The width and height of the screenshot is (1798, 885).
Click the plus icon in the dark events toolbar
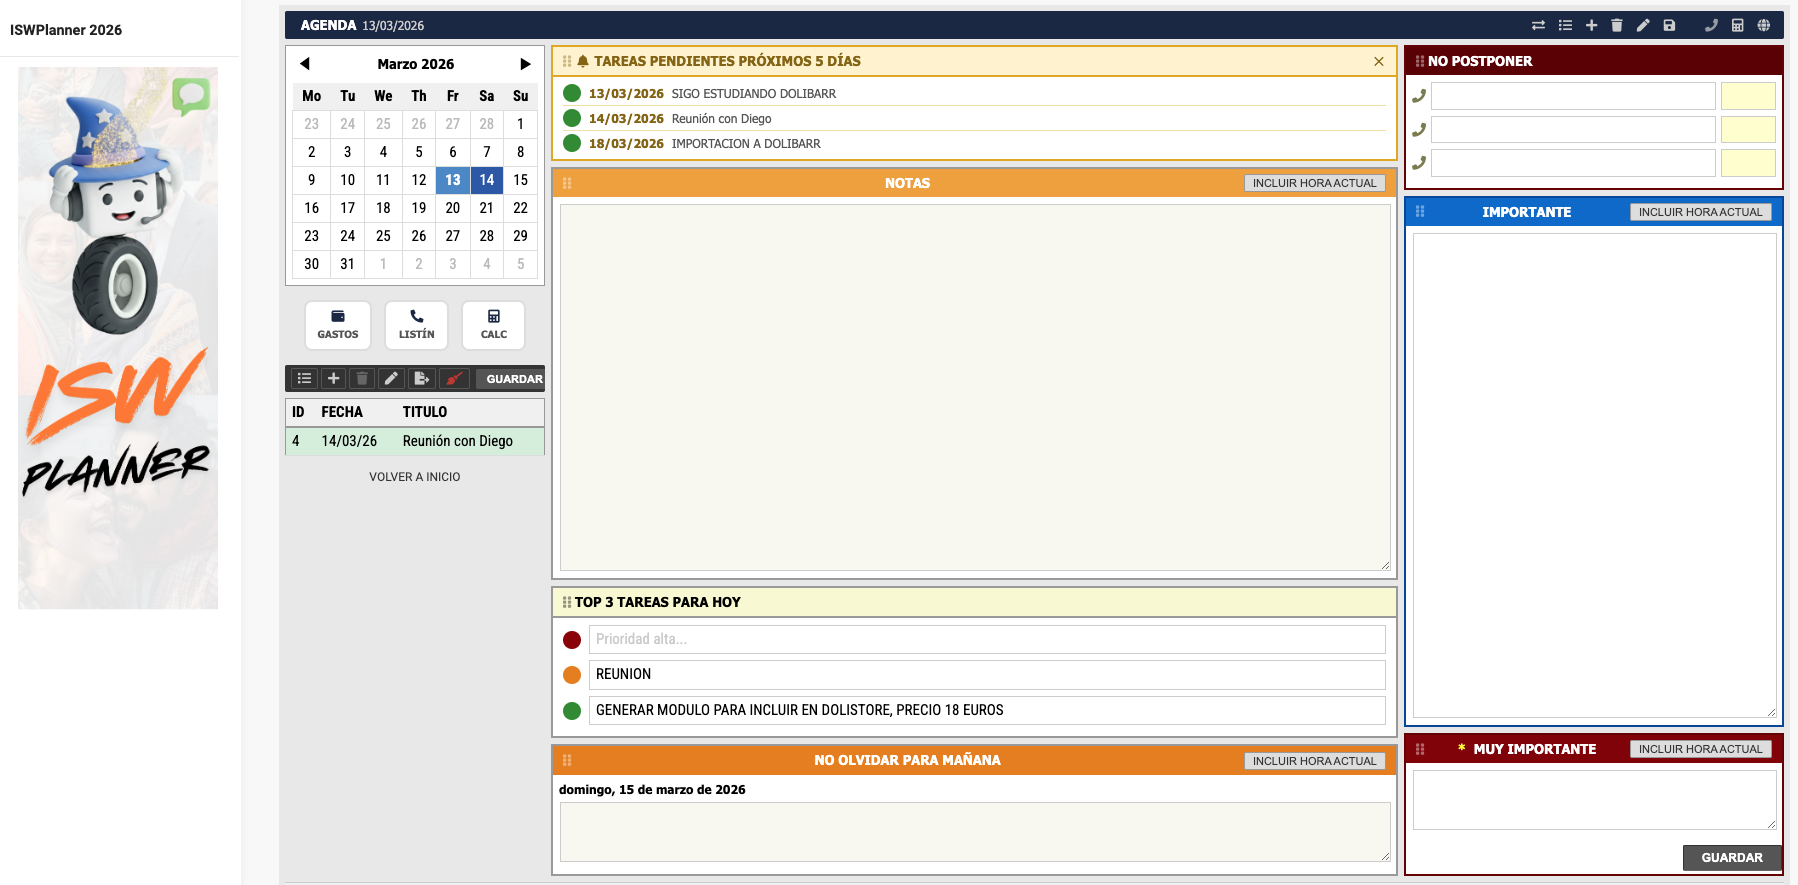tap(334, 379)
